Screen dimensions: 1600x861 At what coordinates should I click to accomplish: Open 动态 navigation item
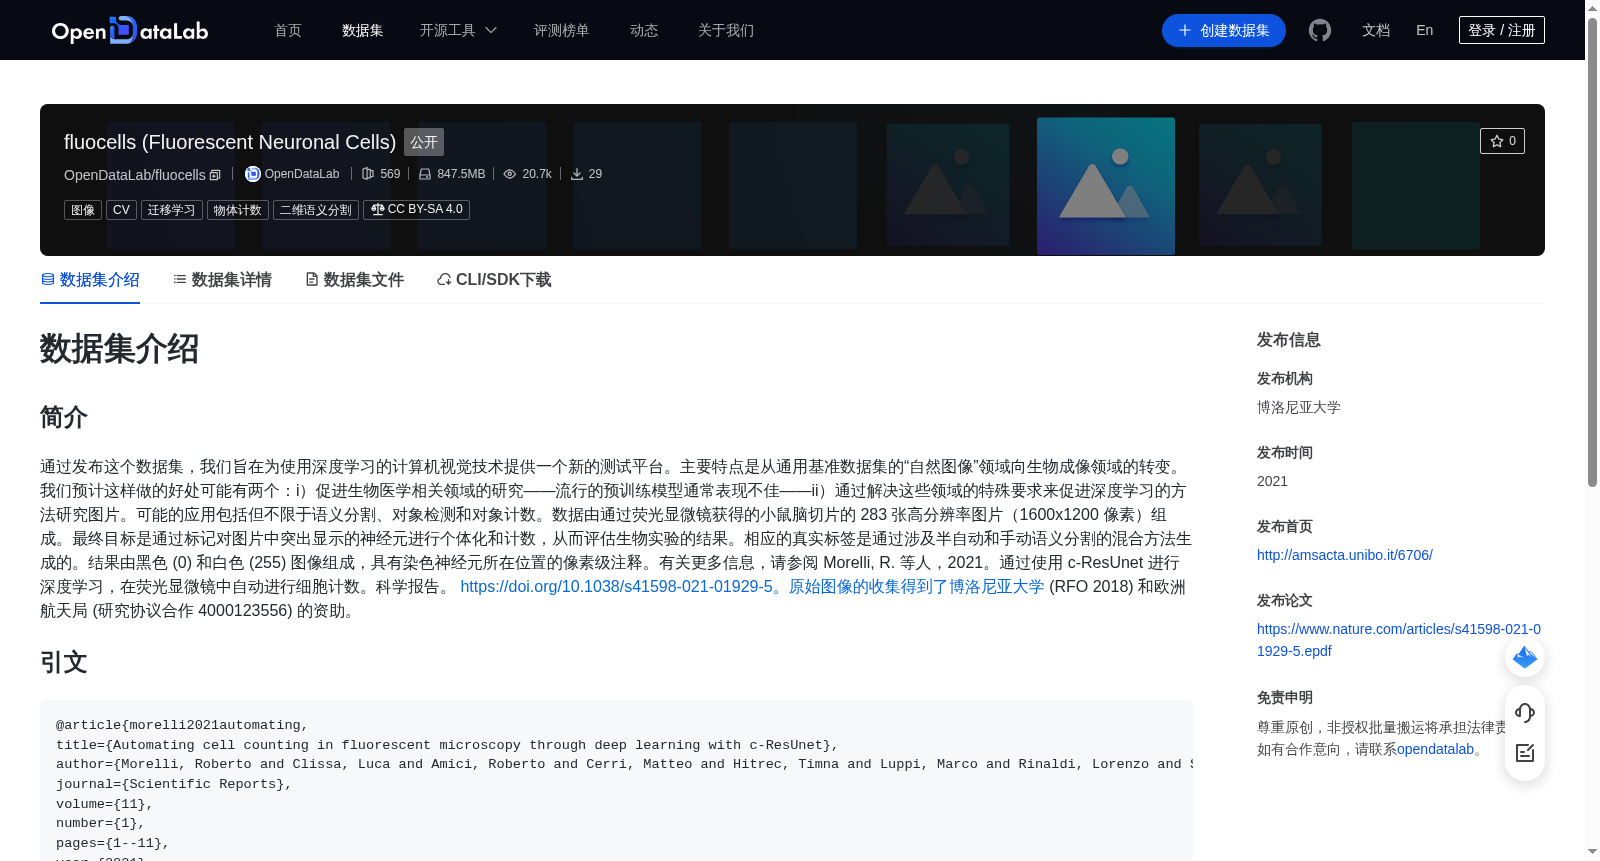(x=644, y=30)
